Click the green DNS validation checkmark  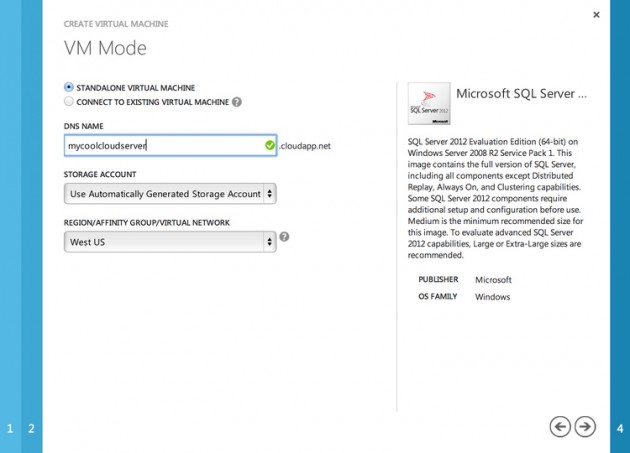270,146
